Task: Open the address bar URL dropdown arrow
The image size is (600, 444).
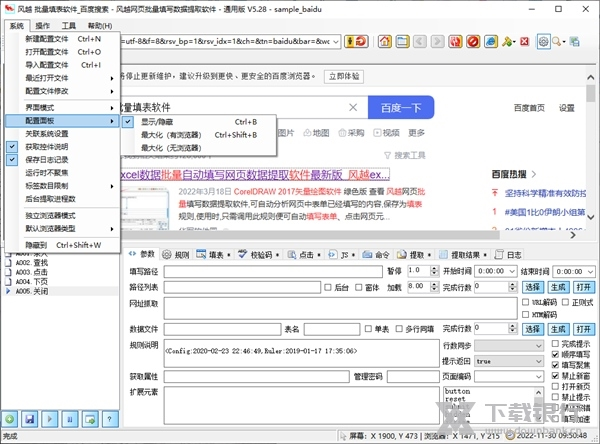Action: tap(336, 41)
